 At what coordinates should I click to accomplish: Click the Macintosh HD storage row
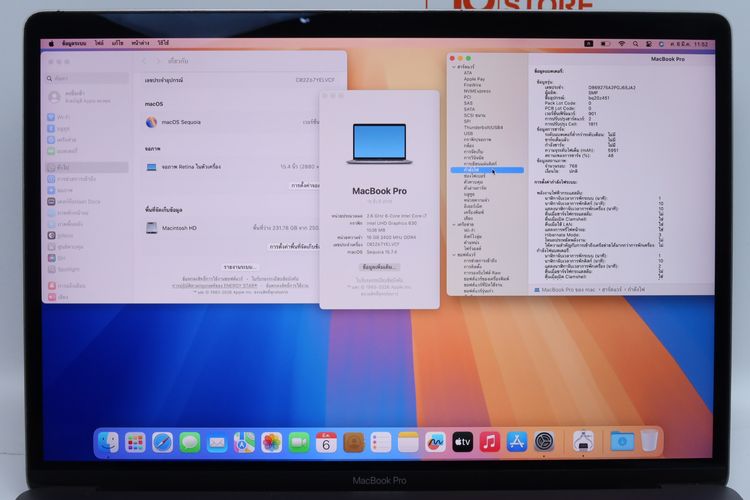[232, 228]
